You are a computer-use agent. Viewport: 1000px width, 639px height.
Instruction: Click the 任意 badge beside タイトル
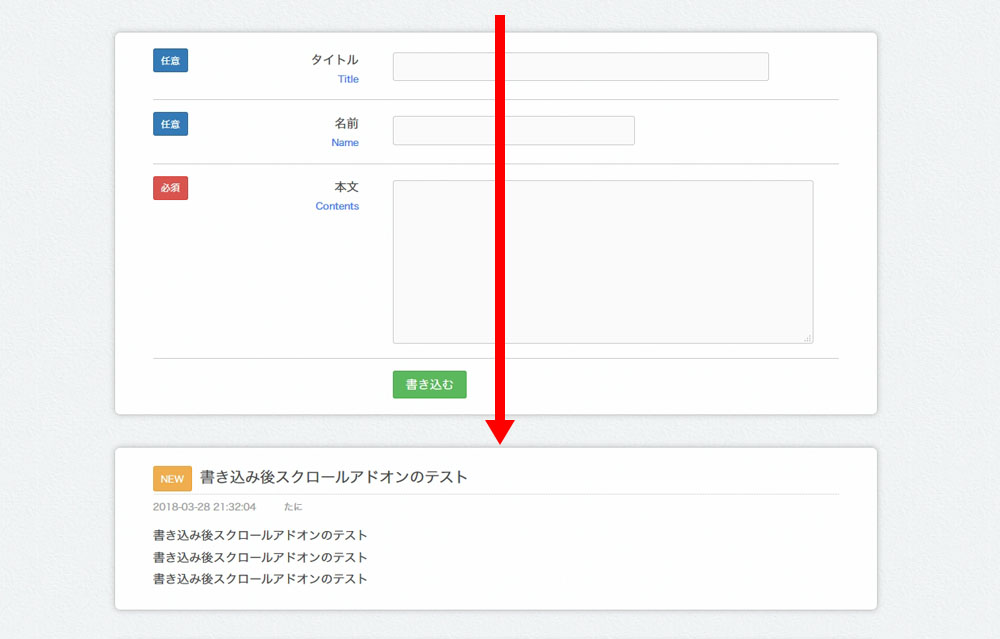[170, 61]
